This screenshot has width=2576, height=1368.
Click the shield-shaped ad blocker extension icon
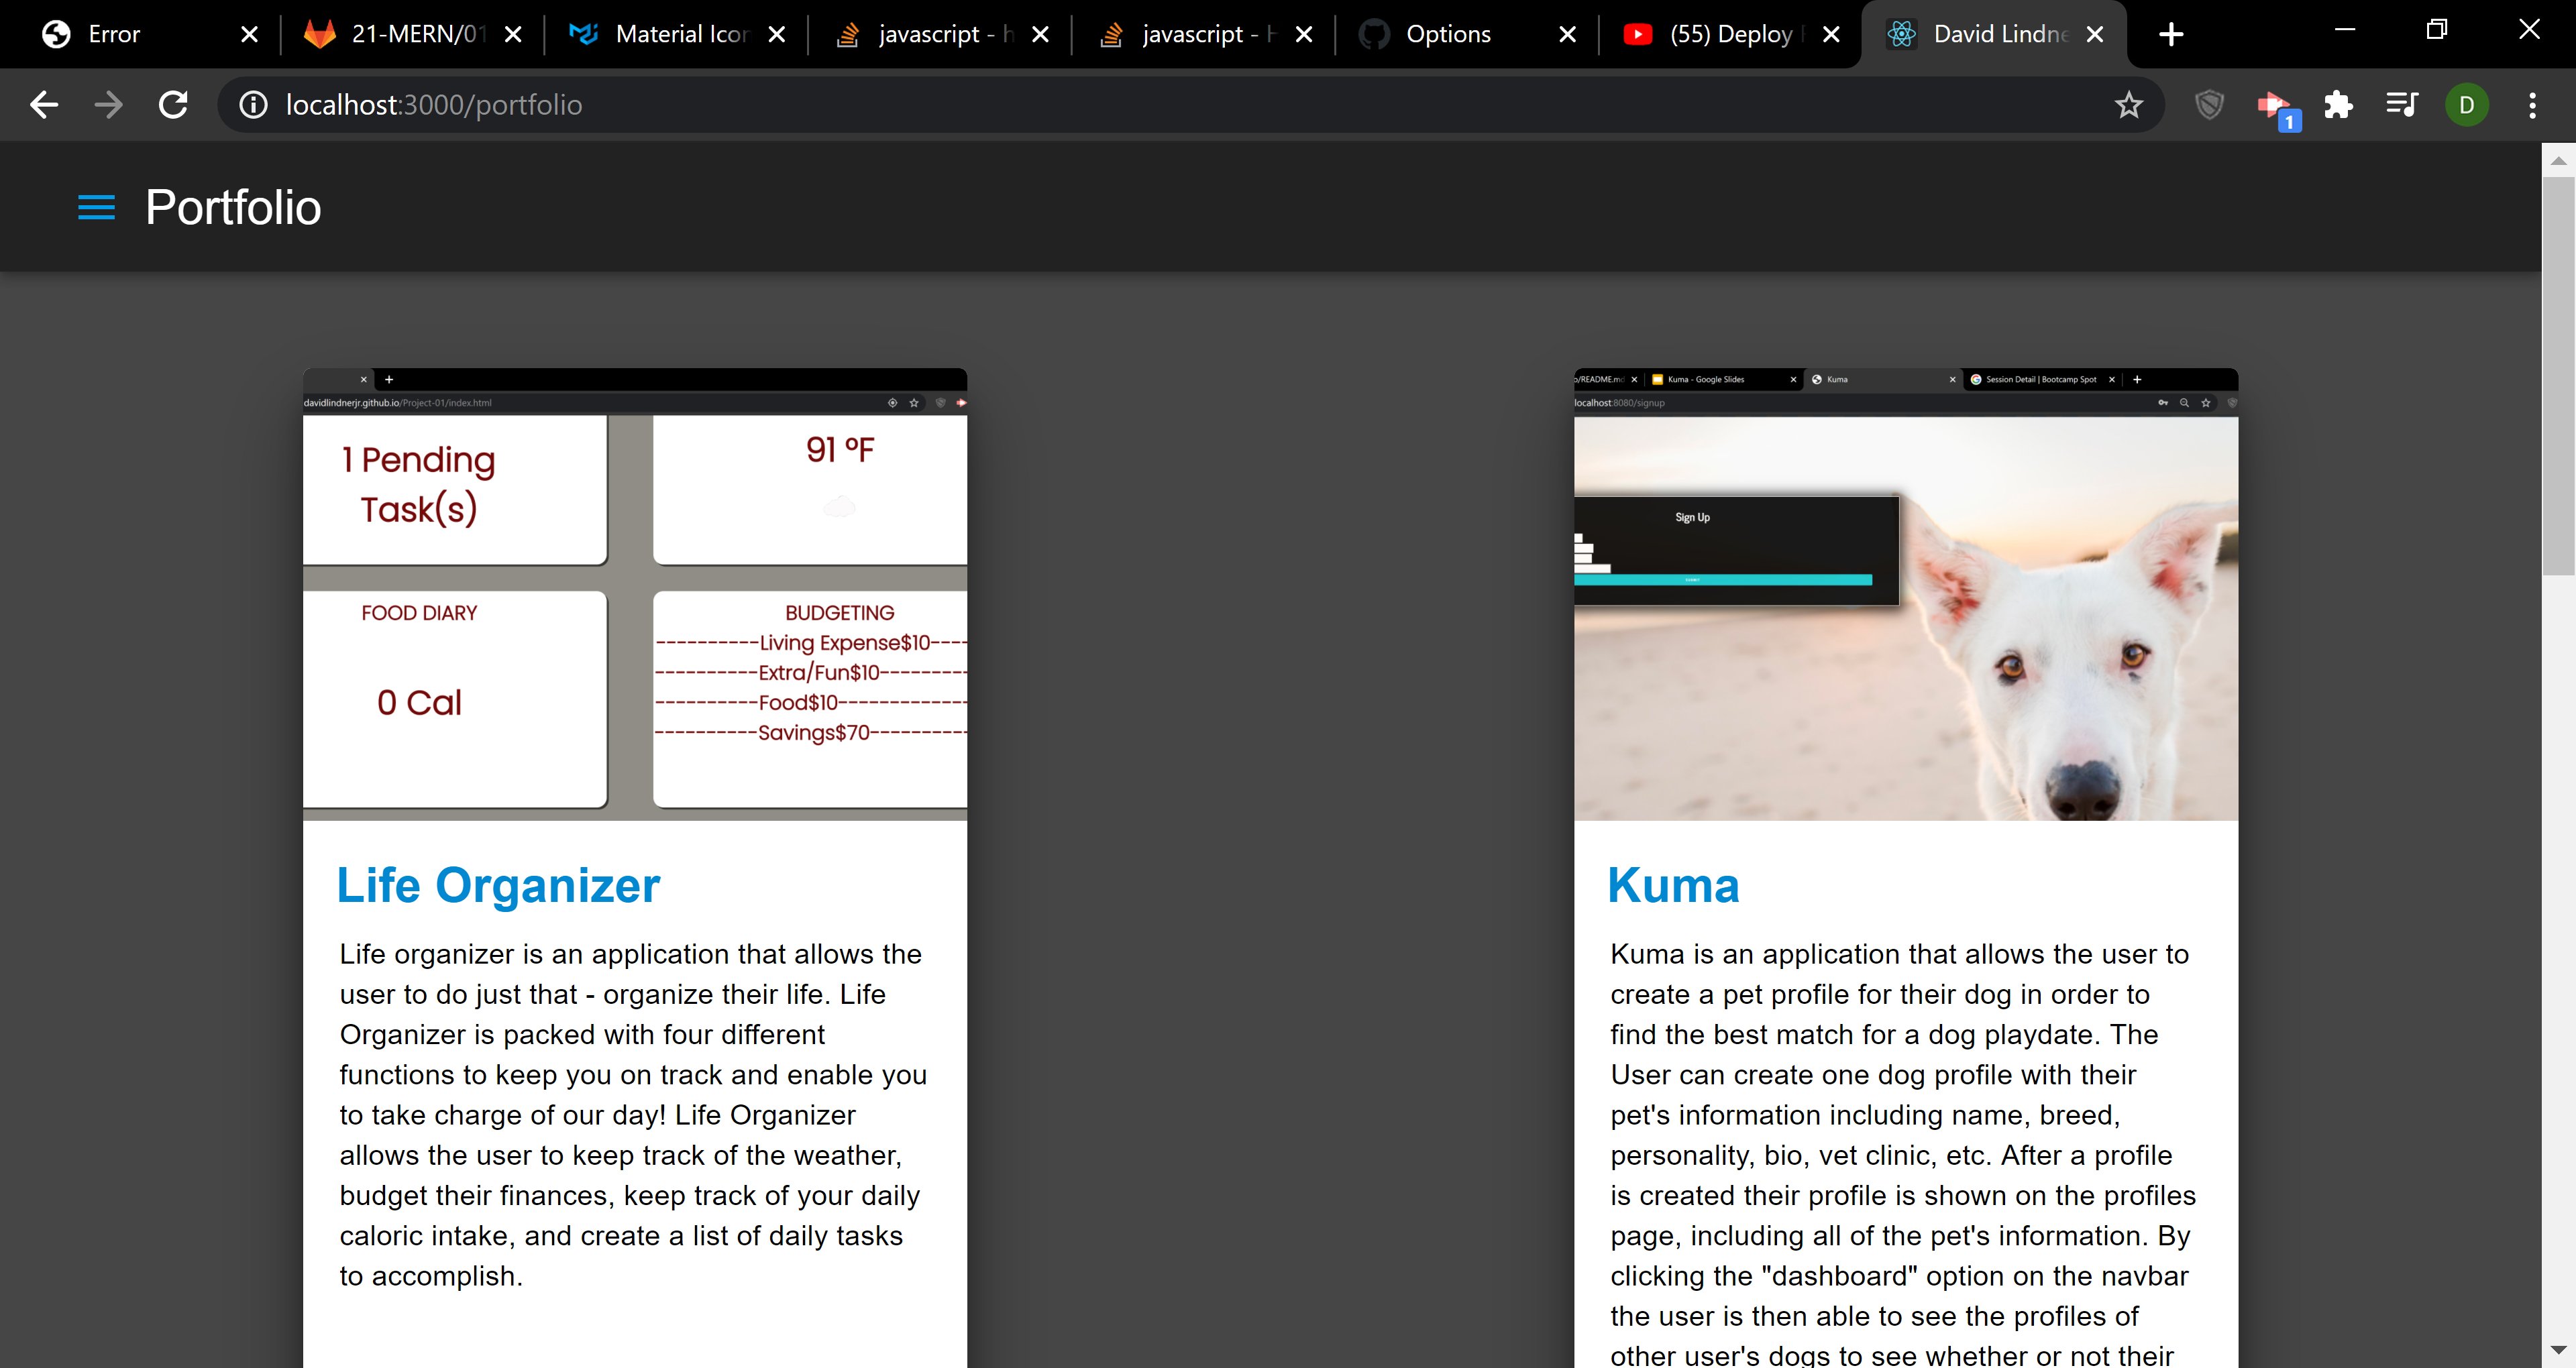2209,105
